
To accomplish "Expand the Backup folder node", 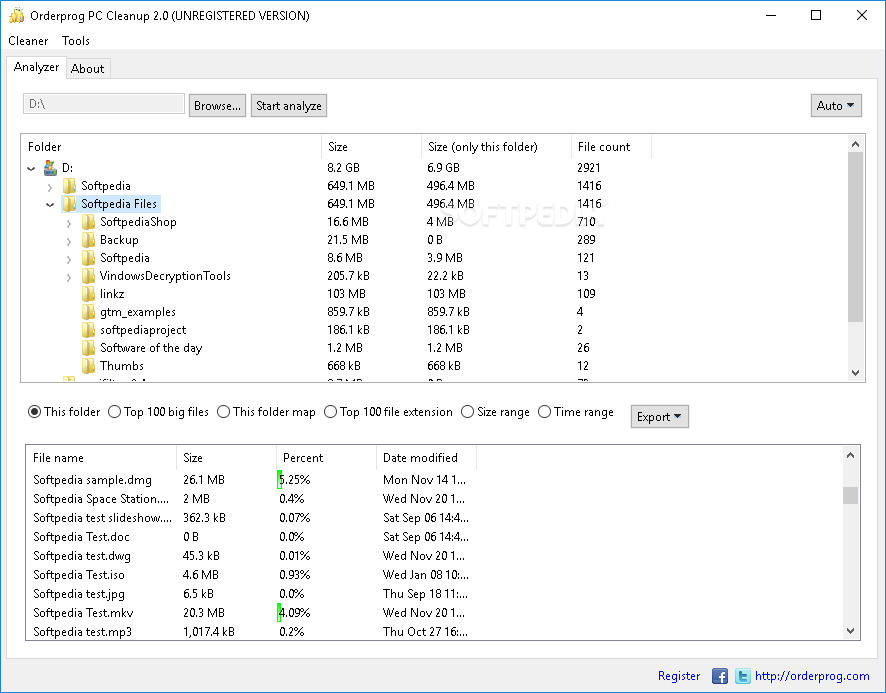I will click(x=69, y=241).
